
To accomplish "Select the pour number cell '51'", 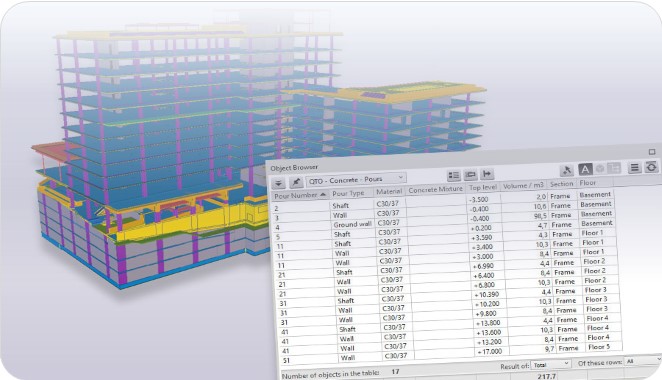I will [286, 361].
